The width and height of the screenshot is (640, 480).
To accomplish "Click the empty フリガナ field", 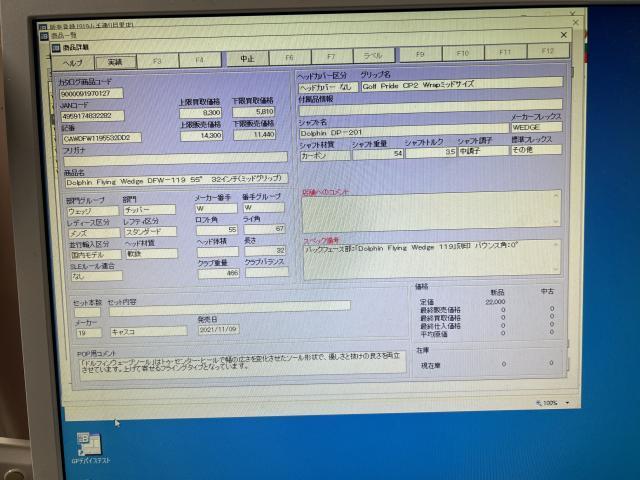I will pyautogui.click(x=176, y=158).
